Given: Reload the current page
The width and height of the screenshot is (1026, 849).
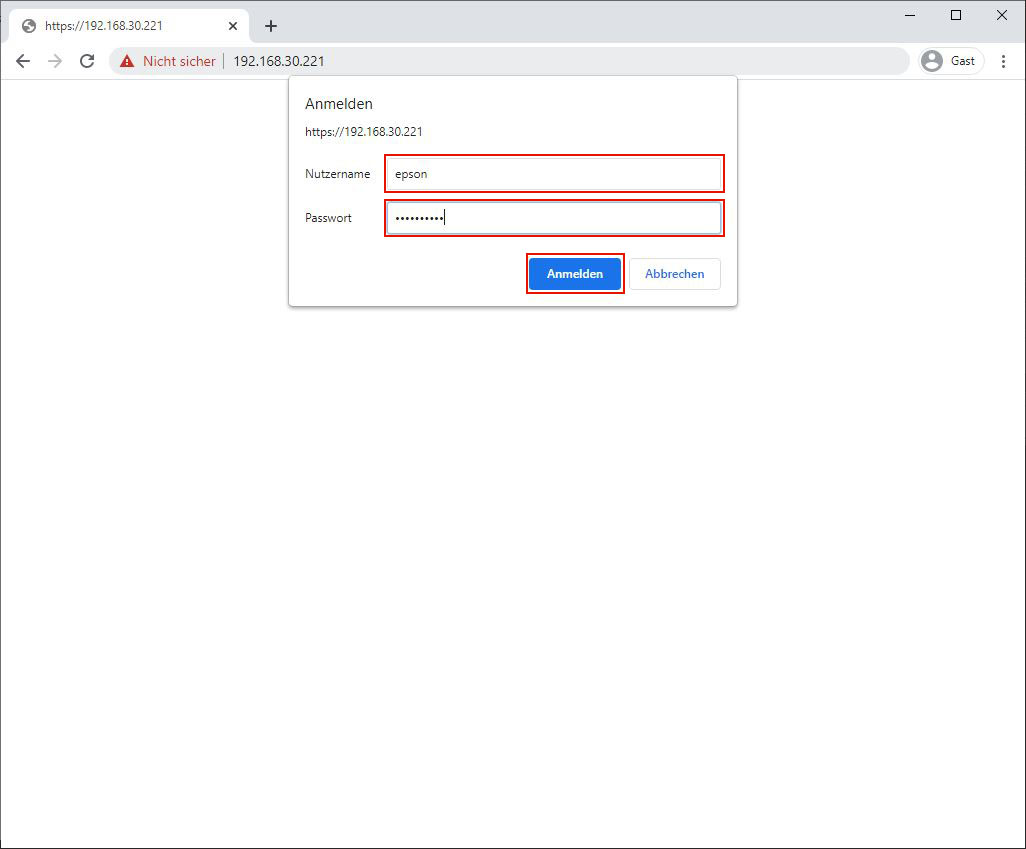Looking at the screenshot, I should (x=87, y=61).
